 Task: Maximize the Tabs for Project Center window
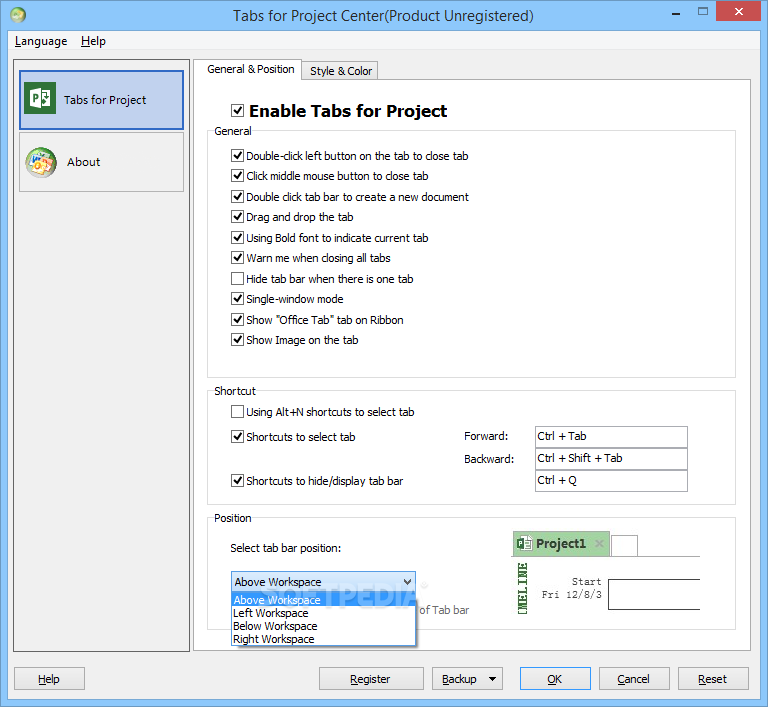(703, 12)
